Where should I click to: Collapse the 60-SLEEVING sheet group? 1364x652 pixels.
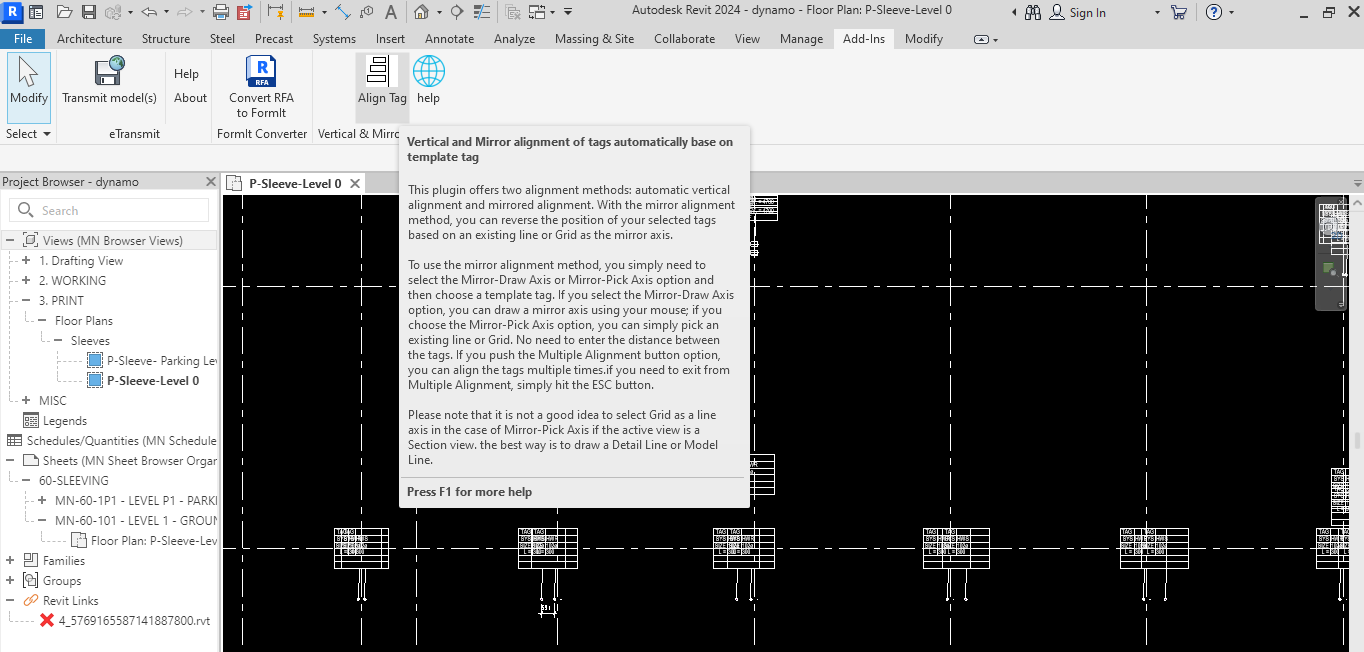(26, 481)
